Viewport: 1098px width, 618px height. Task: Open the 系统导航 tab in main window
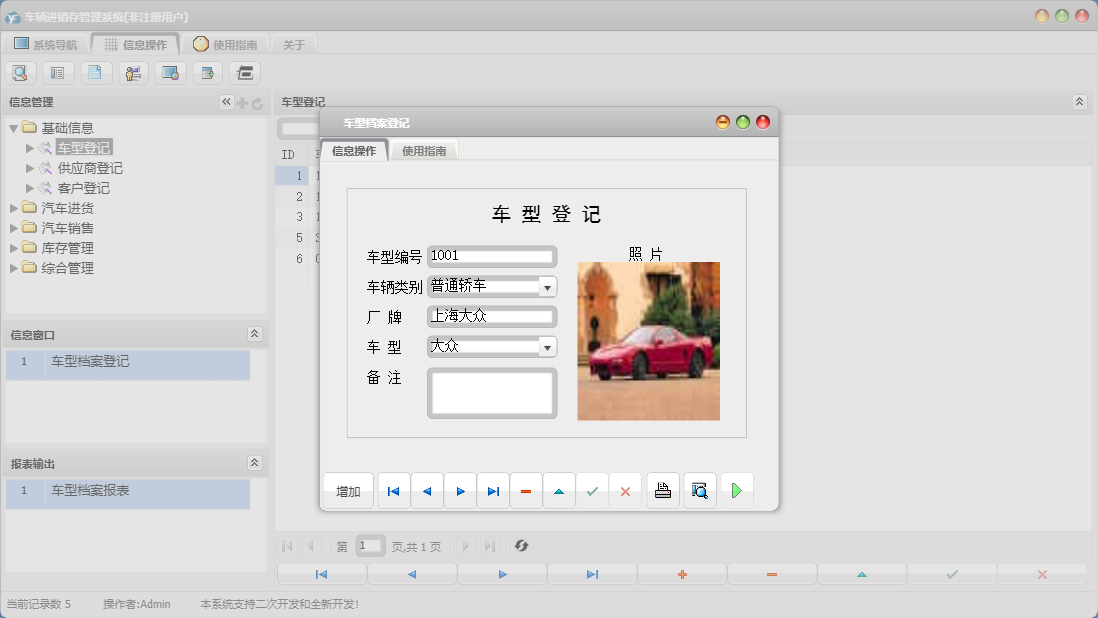click(45, 44)
